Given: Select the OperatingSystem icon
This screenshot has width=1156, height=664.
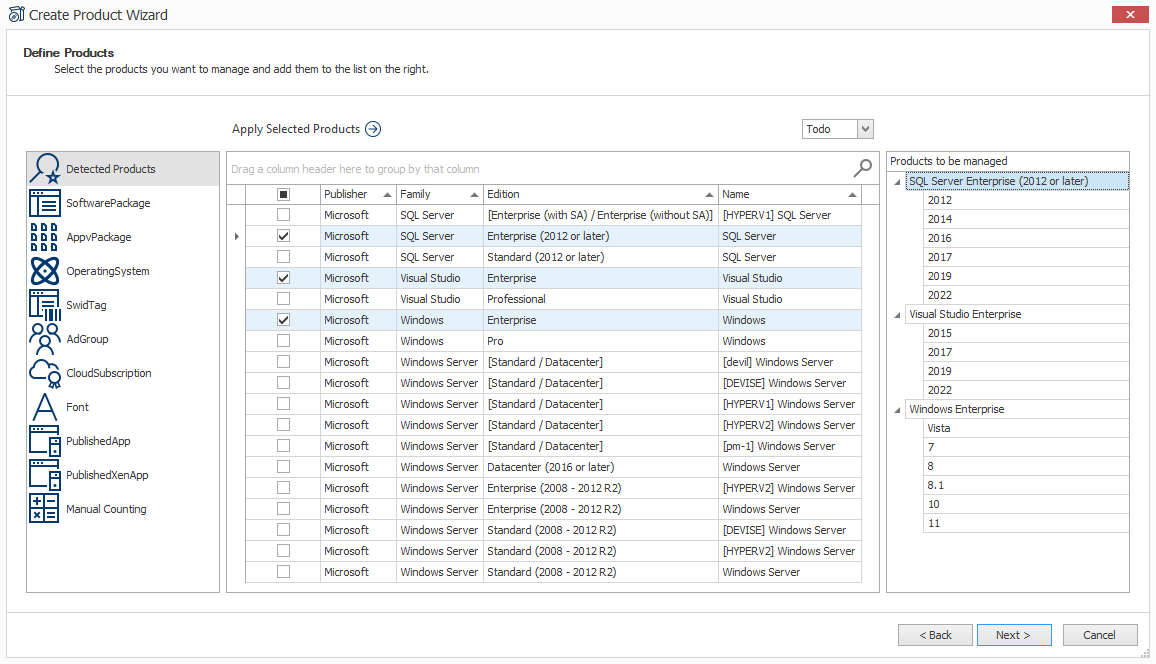Looking at the screenshot, I should pos(45,270).
